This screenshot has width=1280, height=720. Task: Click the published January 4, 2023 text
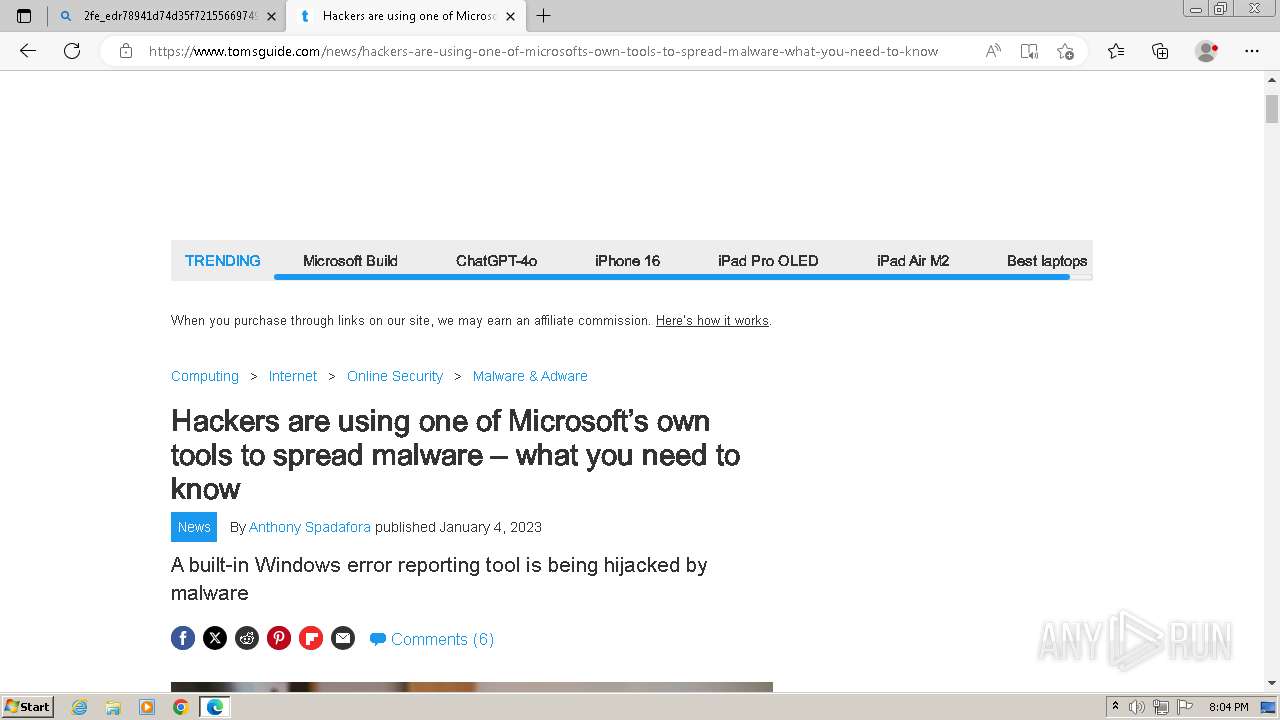pos(458,527)
